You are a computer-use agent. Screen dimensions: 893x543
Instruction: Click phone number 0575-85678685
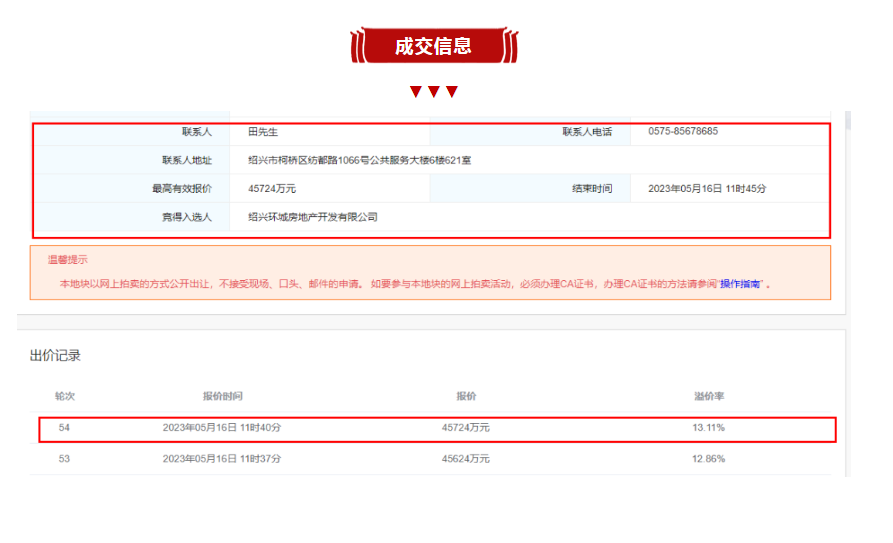683,131
